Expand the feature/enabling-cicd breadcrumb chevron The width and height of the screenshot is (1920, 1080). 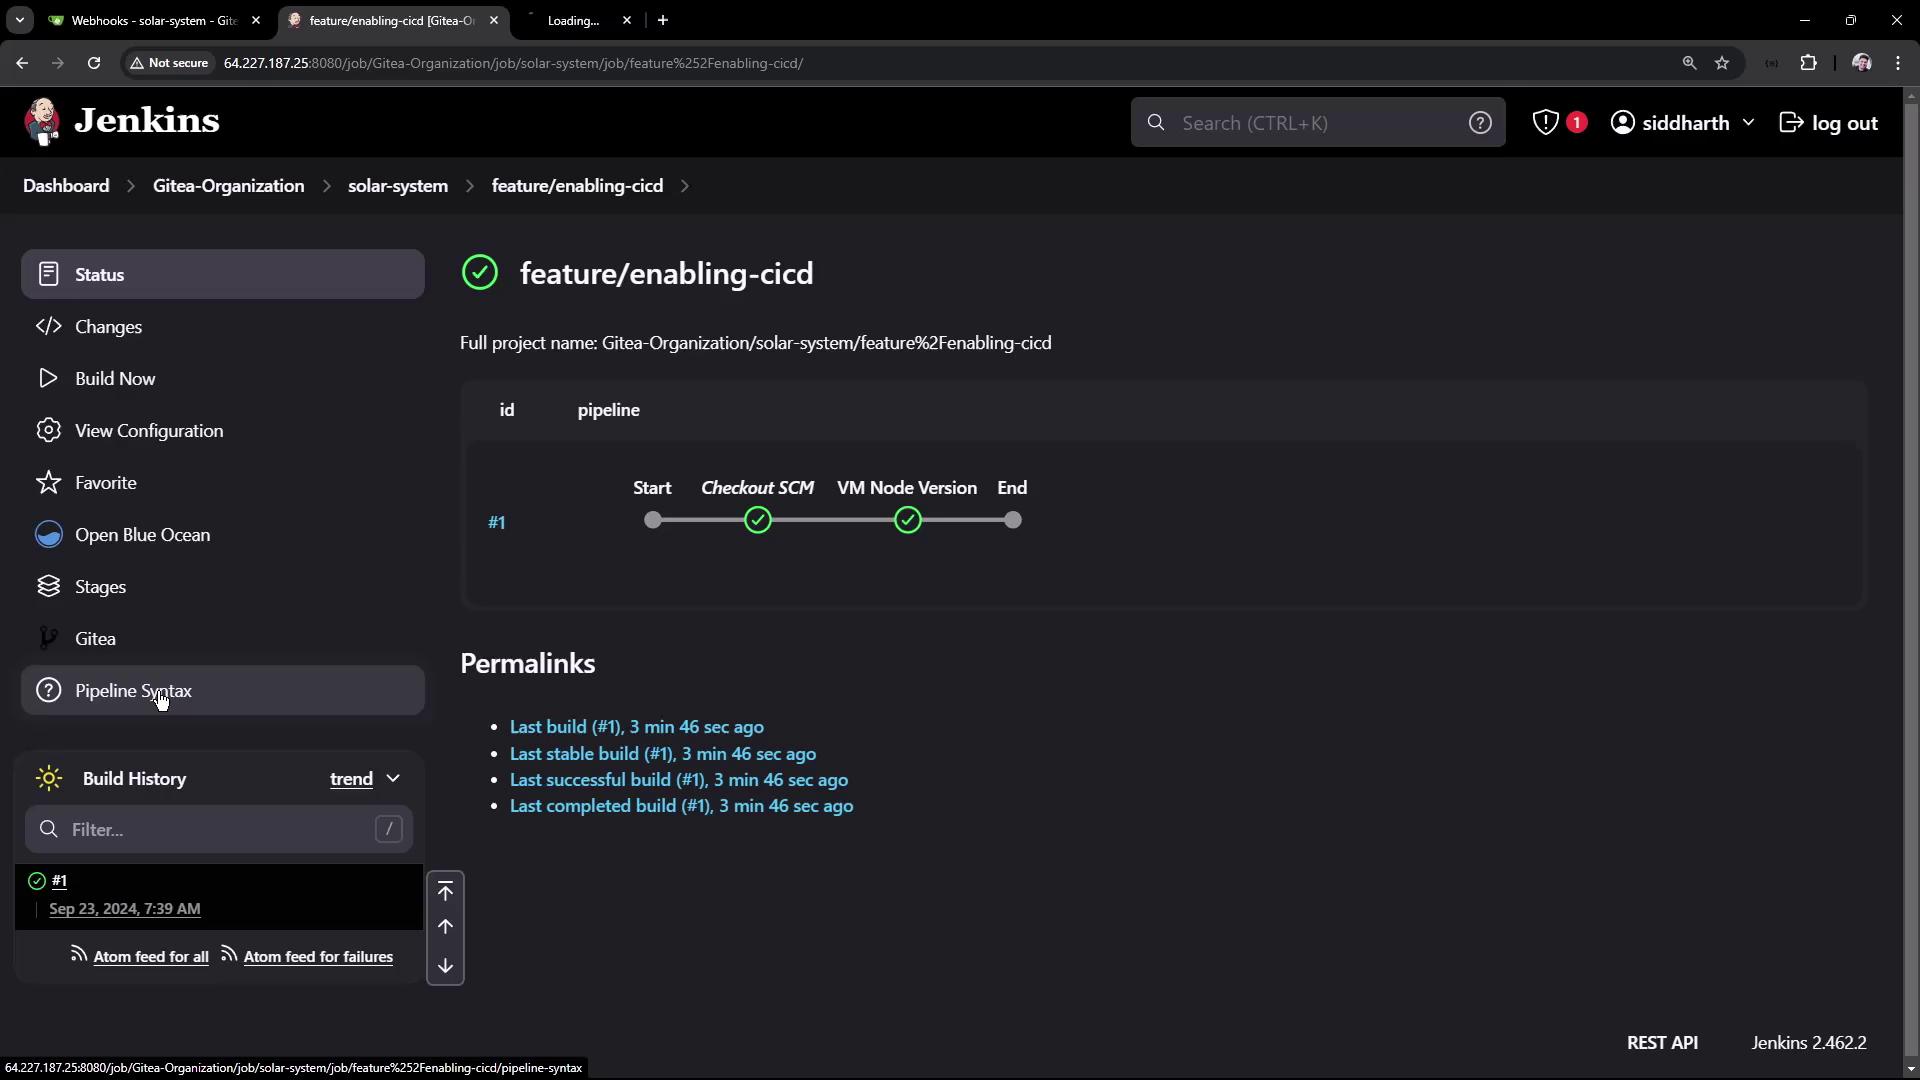point(685,186)
